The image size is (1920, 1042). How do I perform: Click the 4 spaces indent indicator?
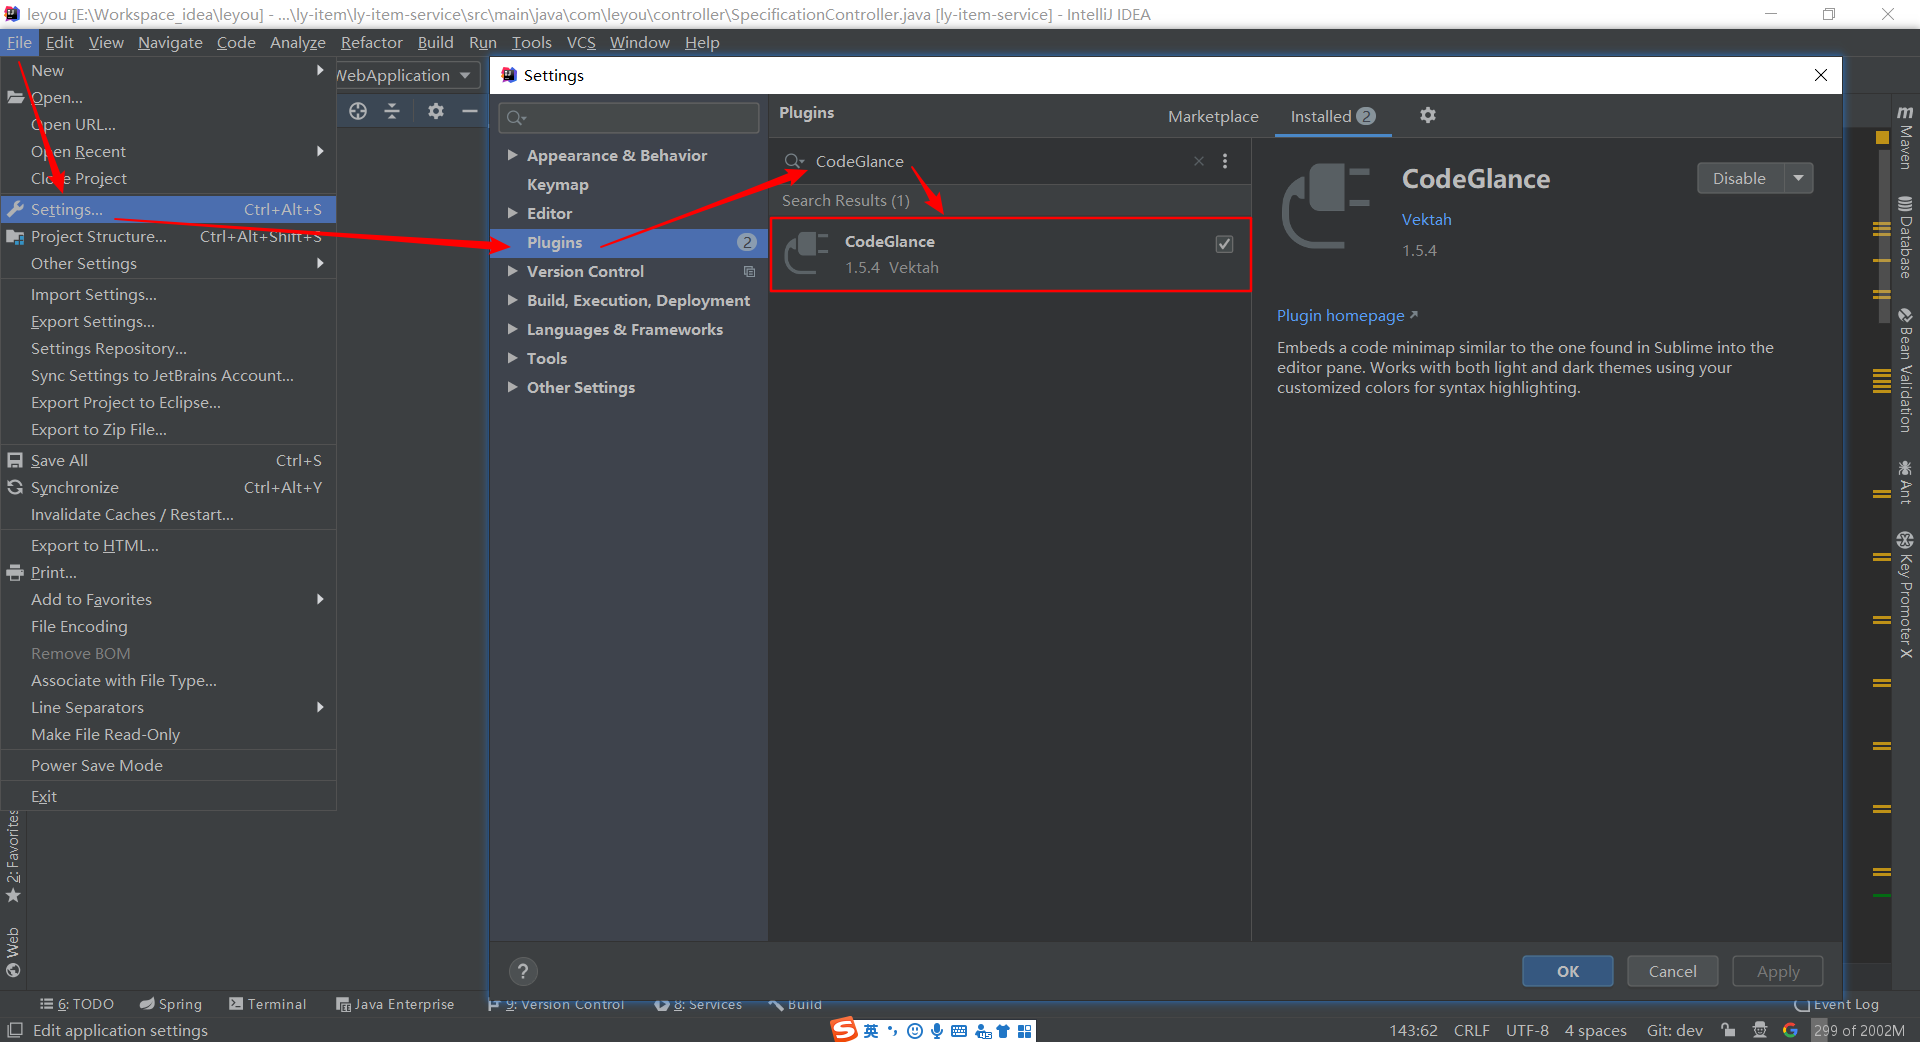tap(1595, 1030)
